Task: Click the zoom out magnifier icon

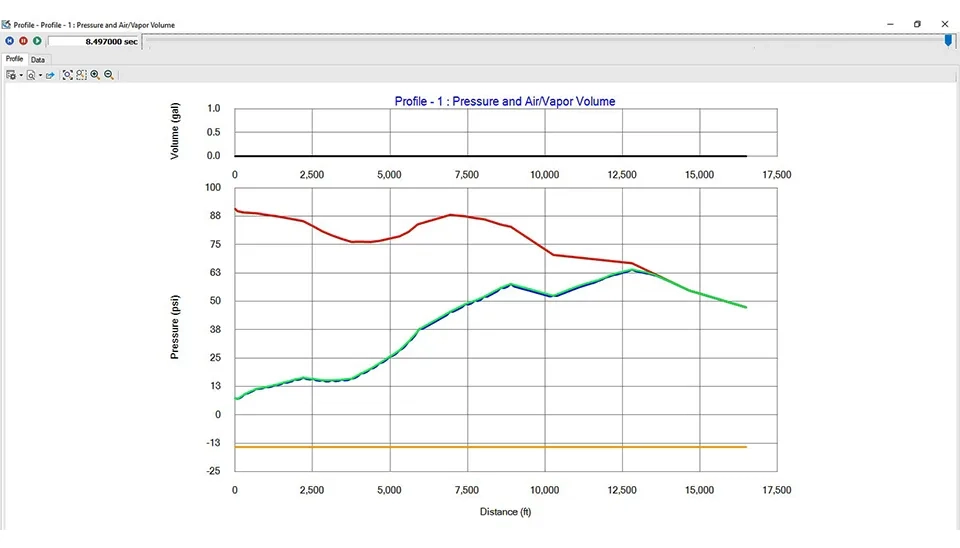Action: (109, 75)
